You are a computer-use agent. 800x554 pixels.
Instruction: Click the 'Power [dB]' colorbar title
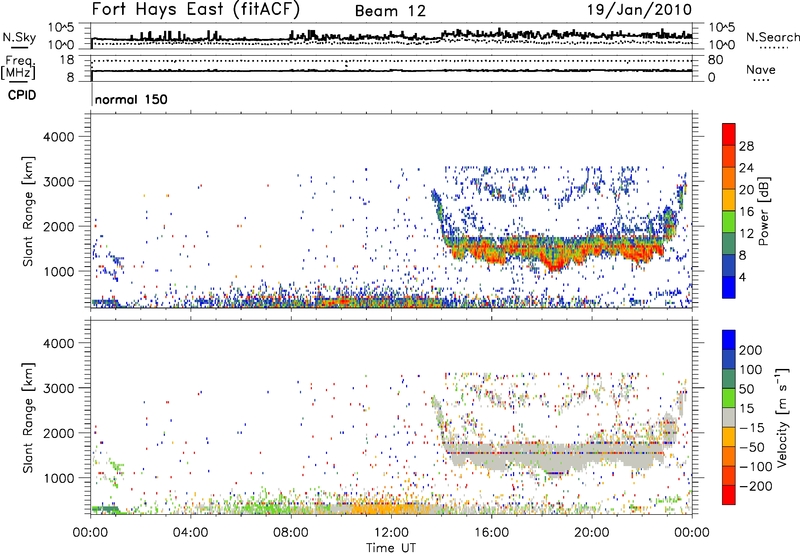pyautogui.click(x=764, y=211)
